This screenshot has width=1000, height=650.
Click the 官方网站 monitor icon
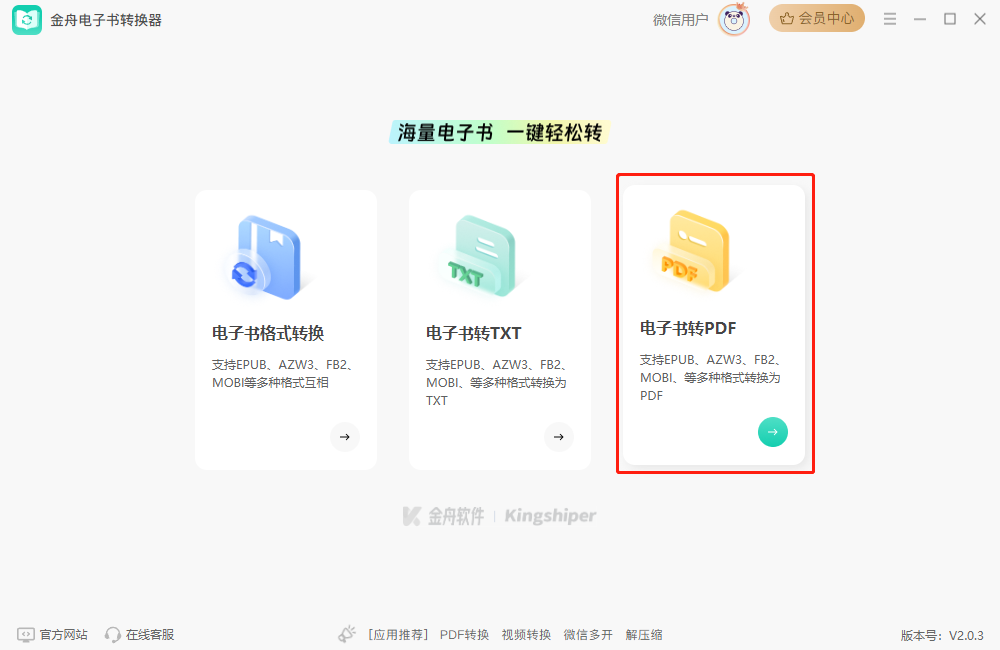(x=26, y=635)
